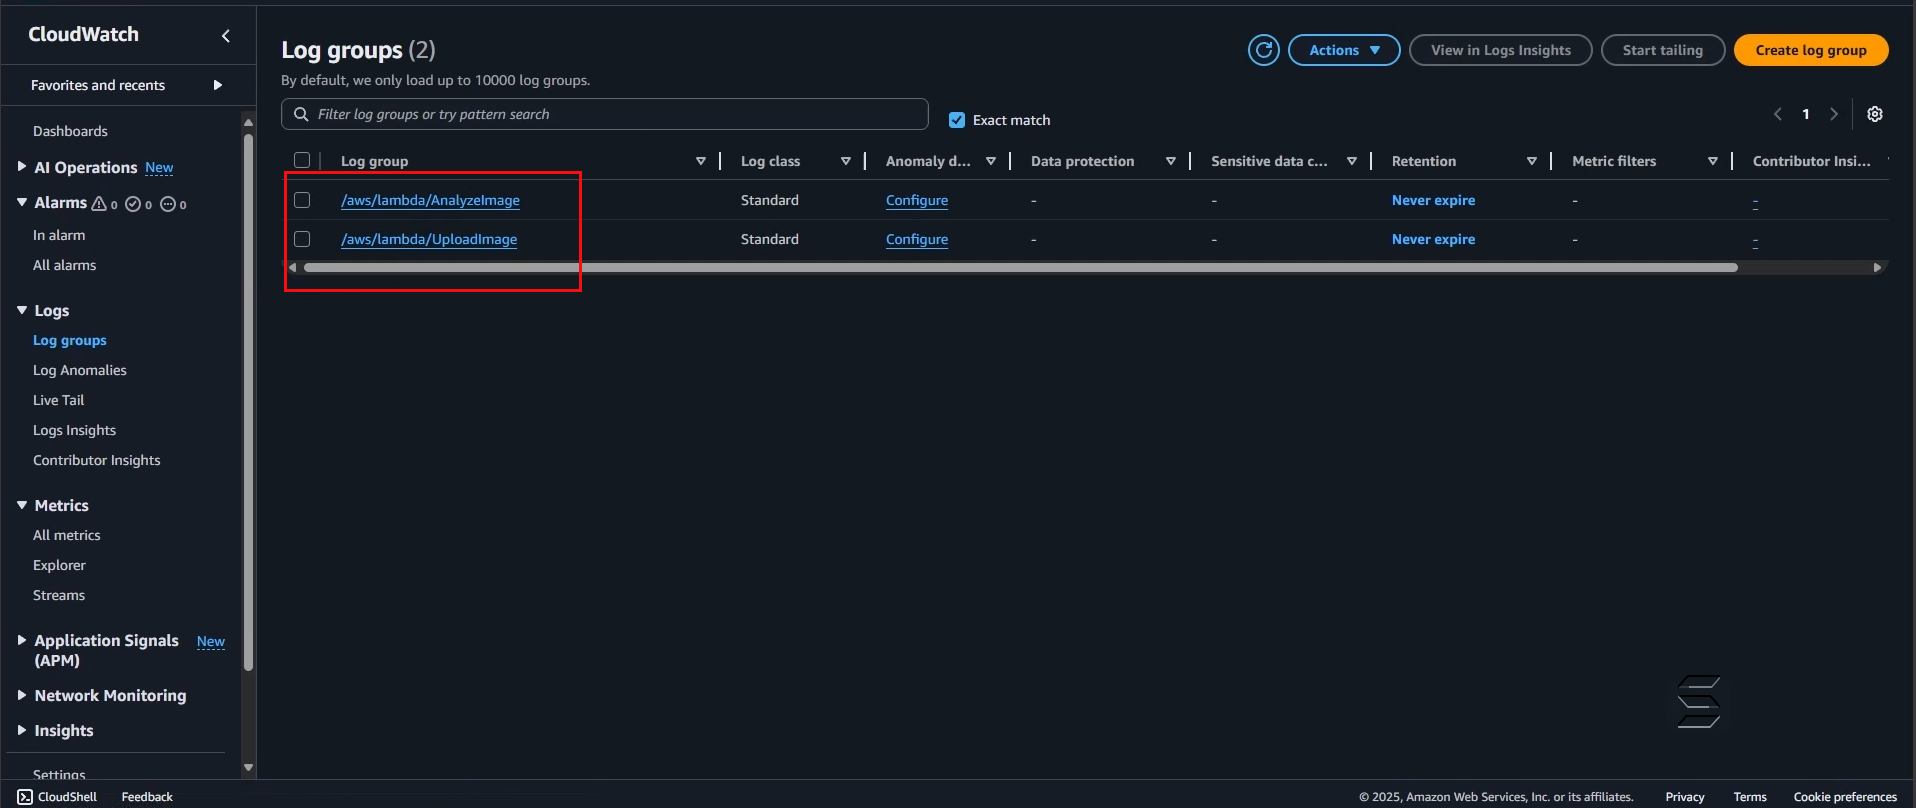Sort by Log class column arrow
Screen dimensions: 1916x808
846,161
